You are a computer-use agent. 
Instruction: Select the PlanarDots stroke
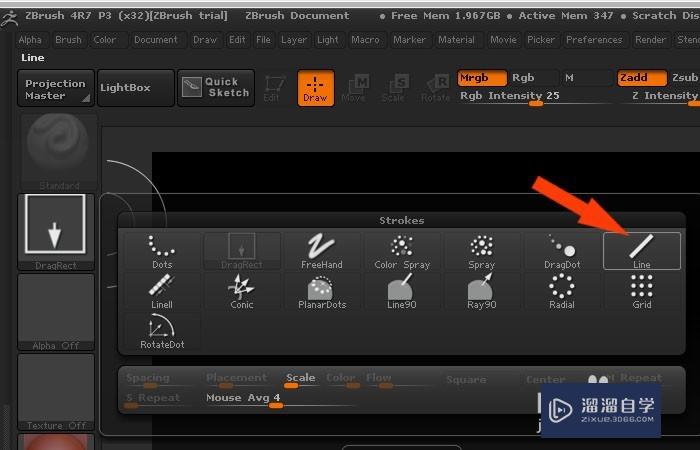[322, 291]
